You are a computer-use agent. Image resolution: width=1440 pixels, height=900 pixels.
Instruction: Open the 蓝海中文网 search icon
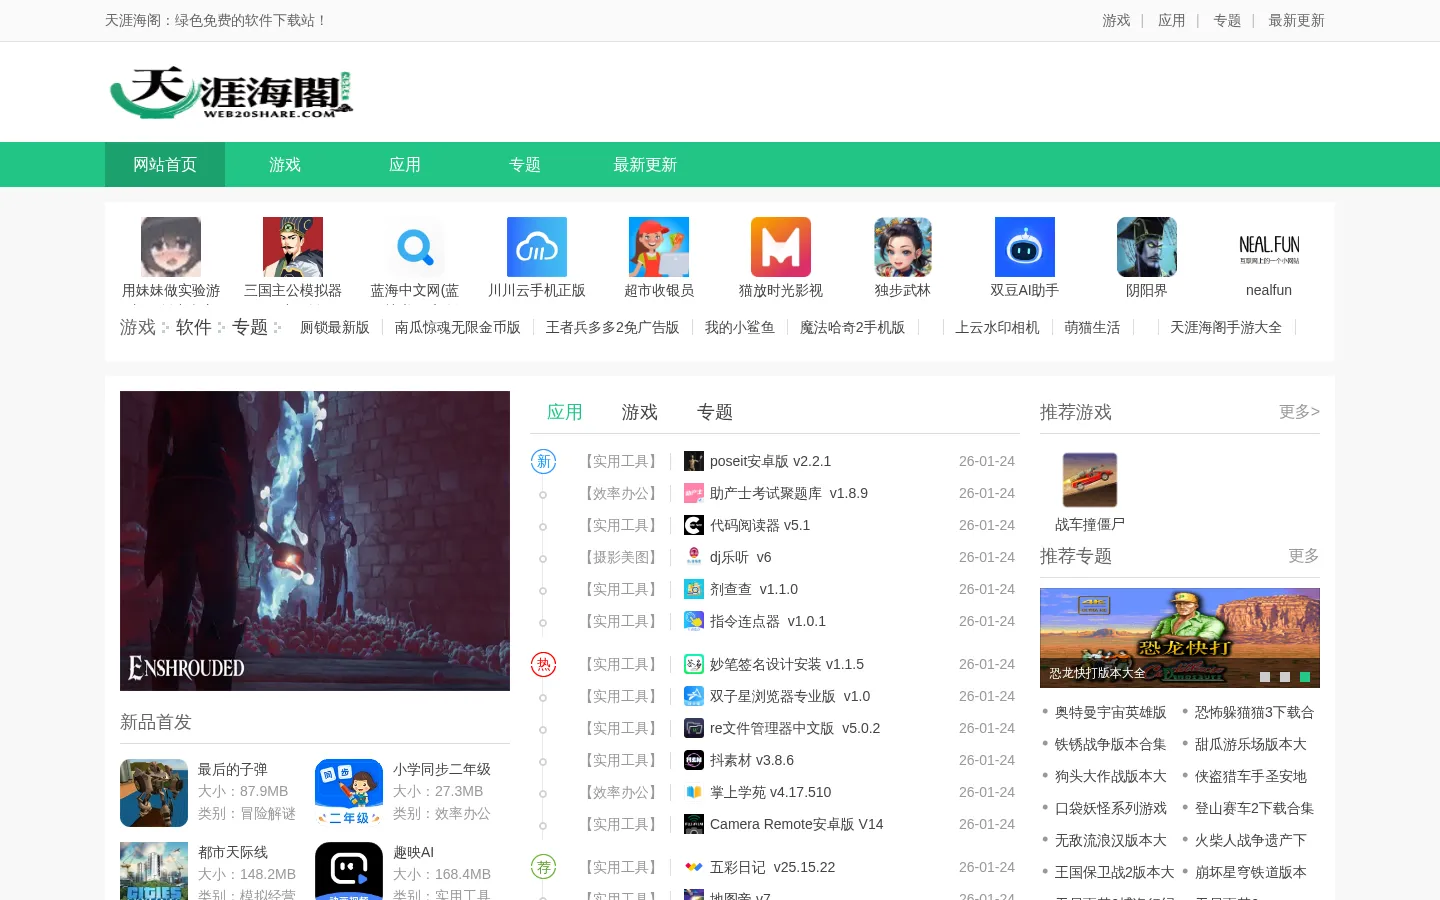click(415, 247)
